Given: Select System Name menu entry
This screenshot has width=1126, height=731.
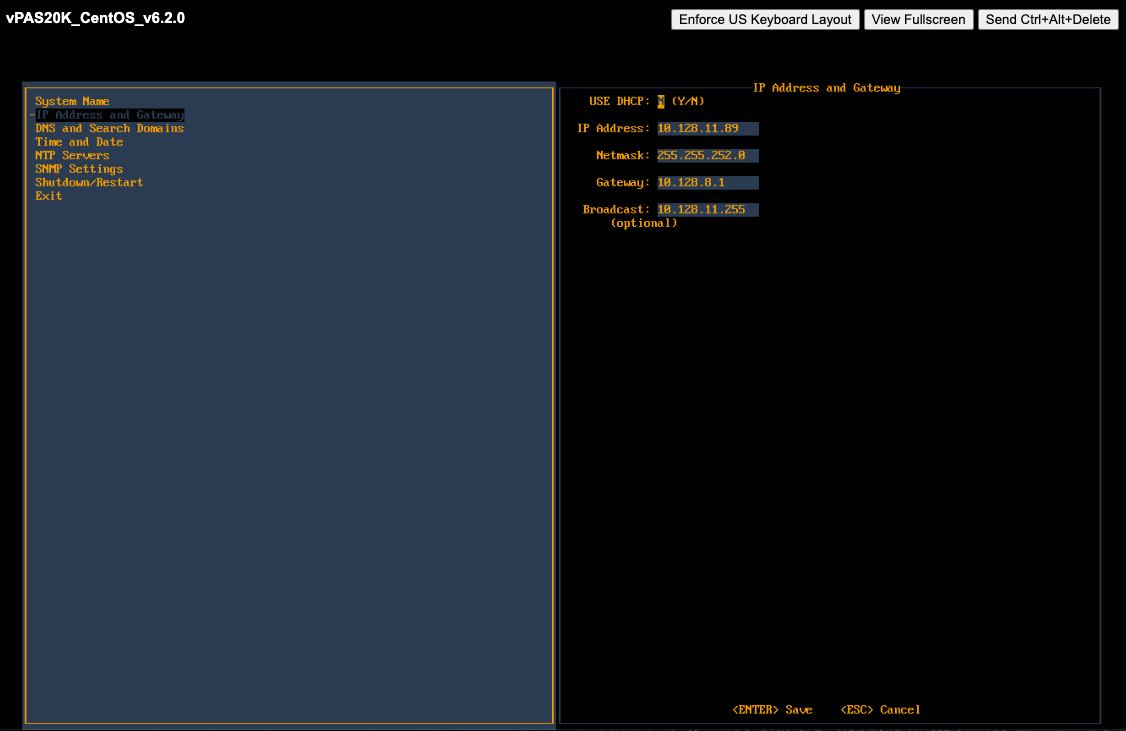Looking at the screenshot, I should [73, 101].
